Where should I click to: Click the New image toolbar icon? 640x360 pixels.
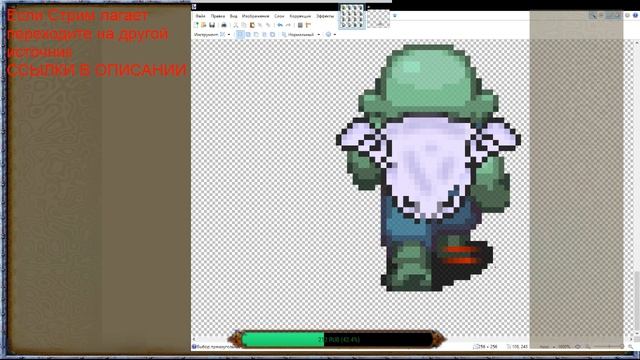click(197, 25)
